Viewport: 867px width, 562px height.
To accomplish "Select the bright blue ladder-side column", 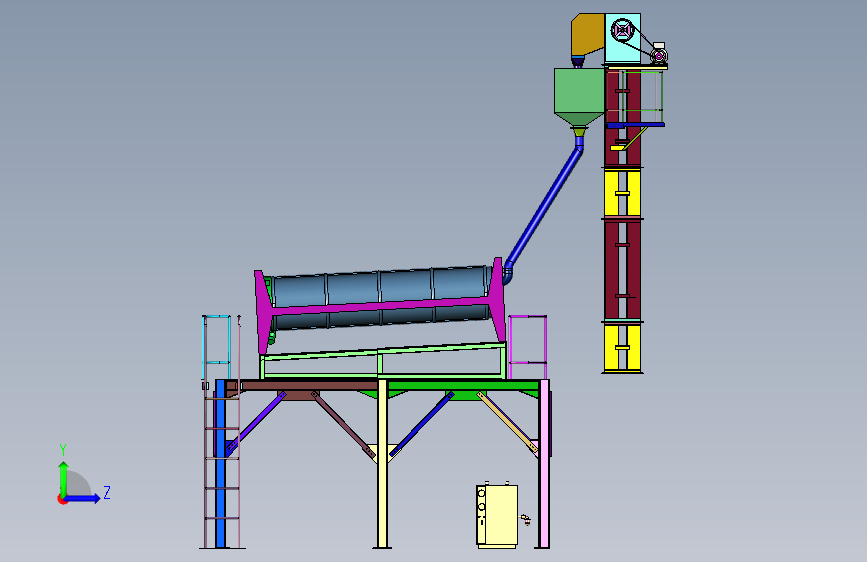I will pyautogui.click(x=221, y=464).
